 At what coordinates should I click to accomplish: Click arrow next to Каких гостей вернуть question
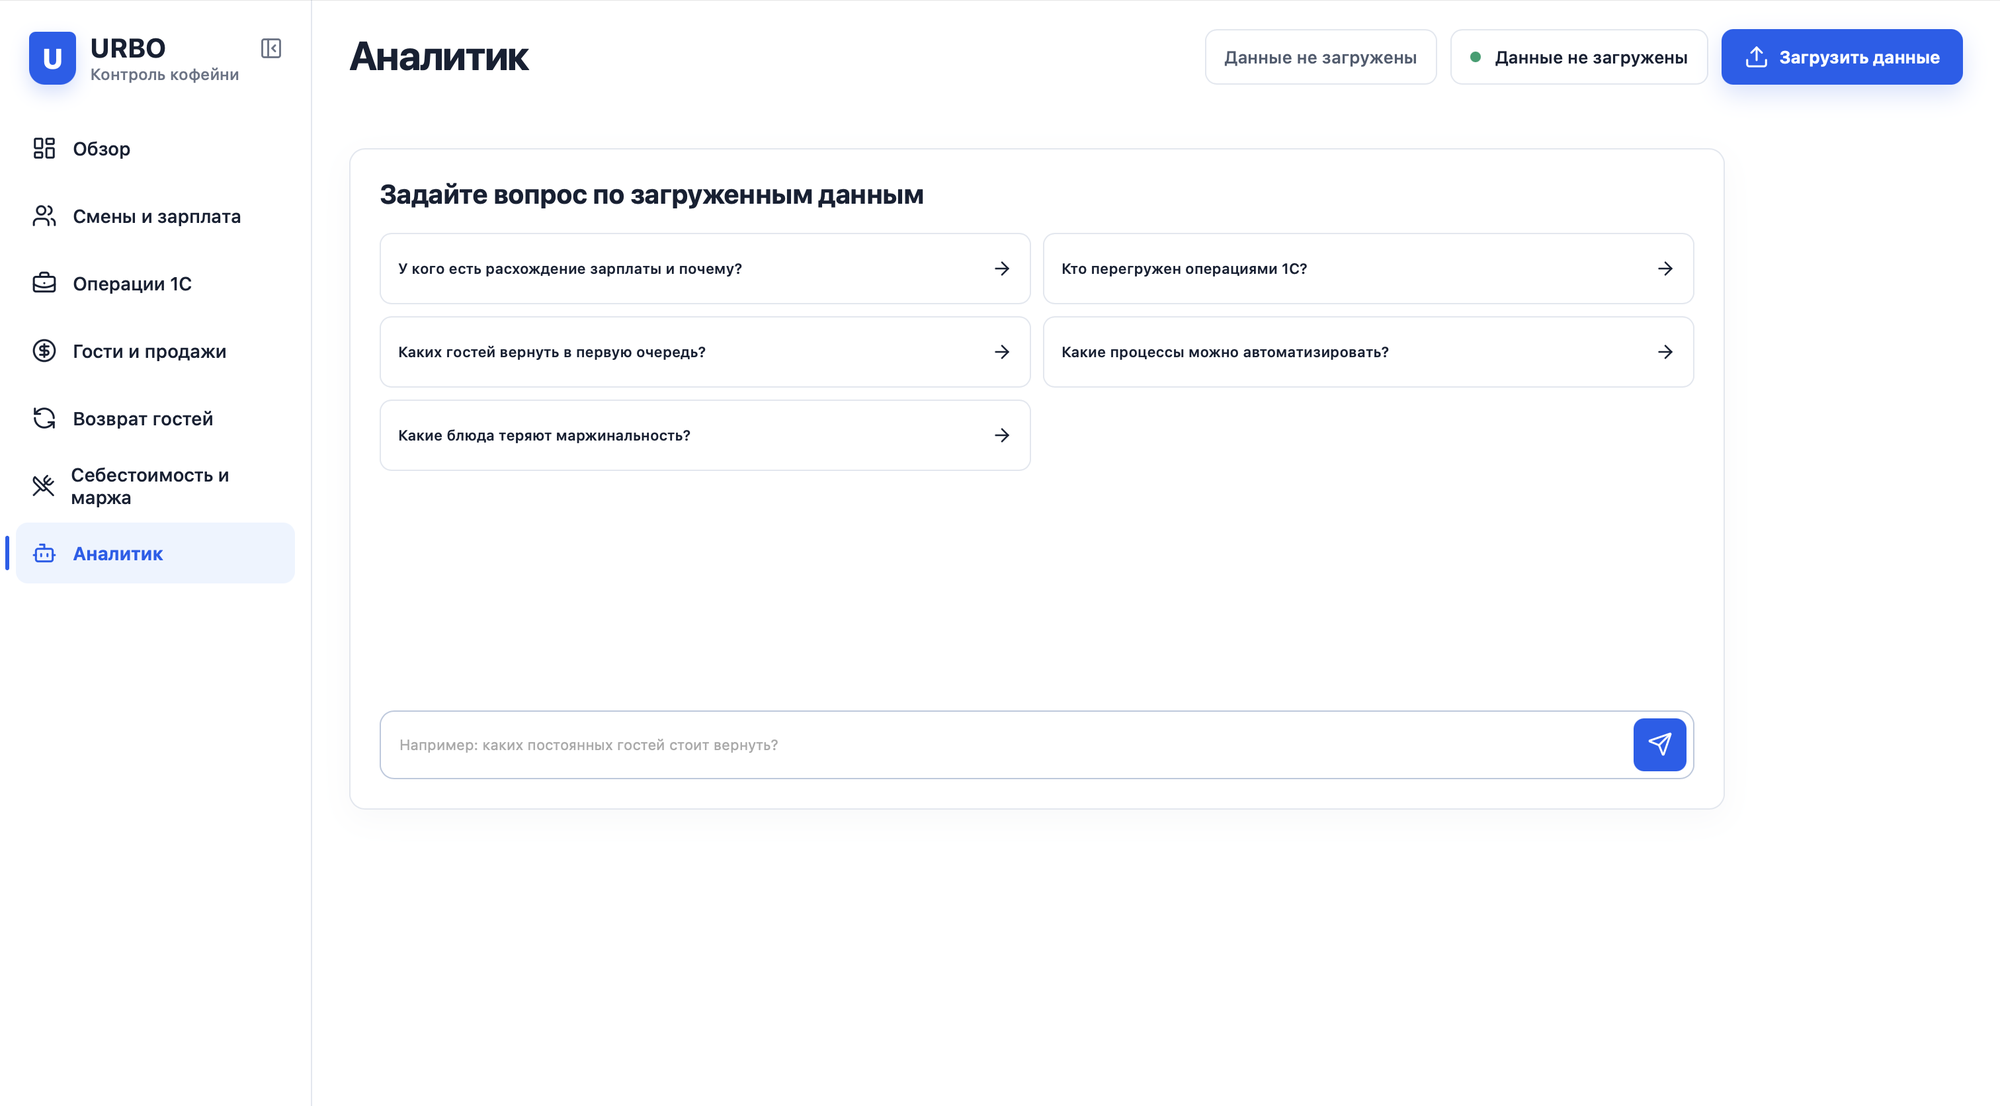click(1002, 352)
